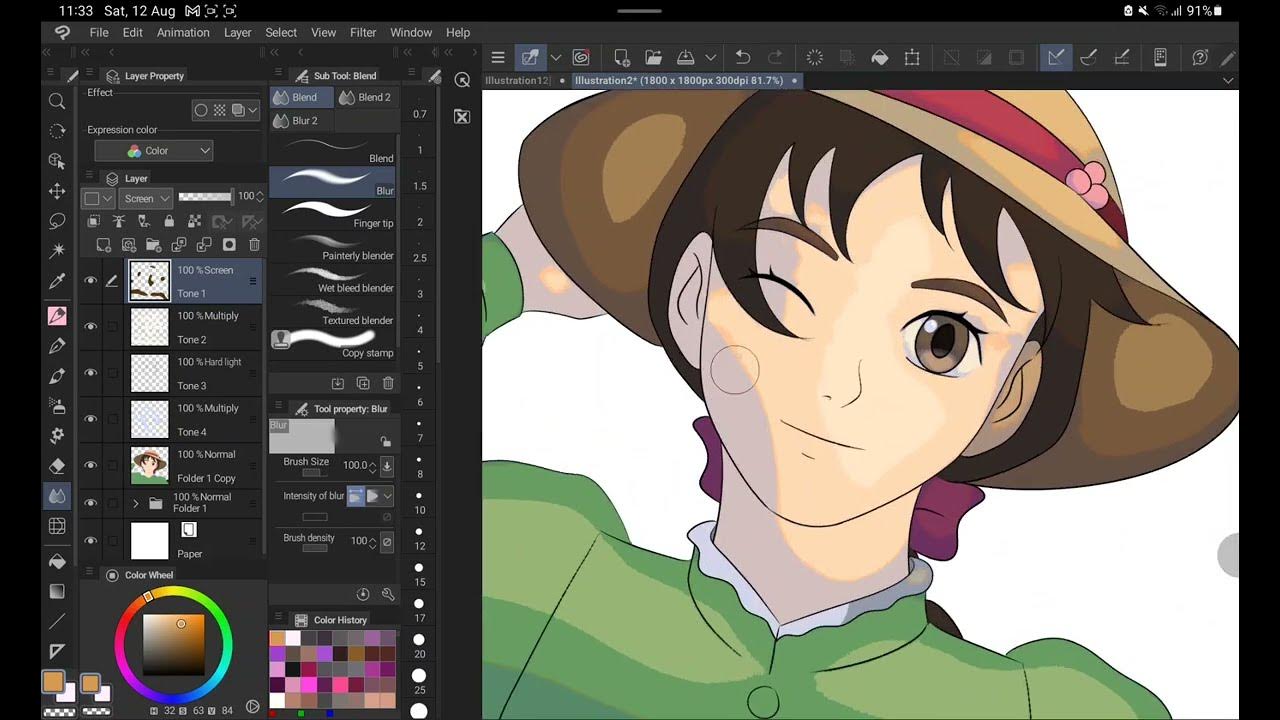Open the Screen blending mode dropdown
The image size is (1280, 720).
(146, 198)
